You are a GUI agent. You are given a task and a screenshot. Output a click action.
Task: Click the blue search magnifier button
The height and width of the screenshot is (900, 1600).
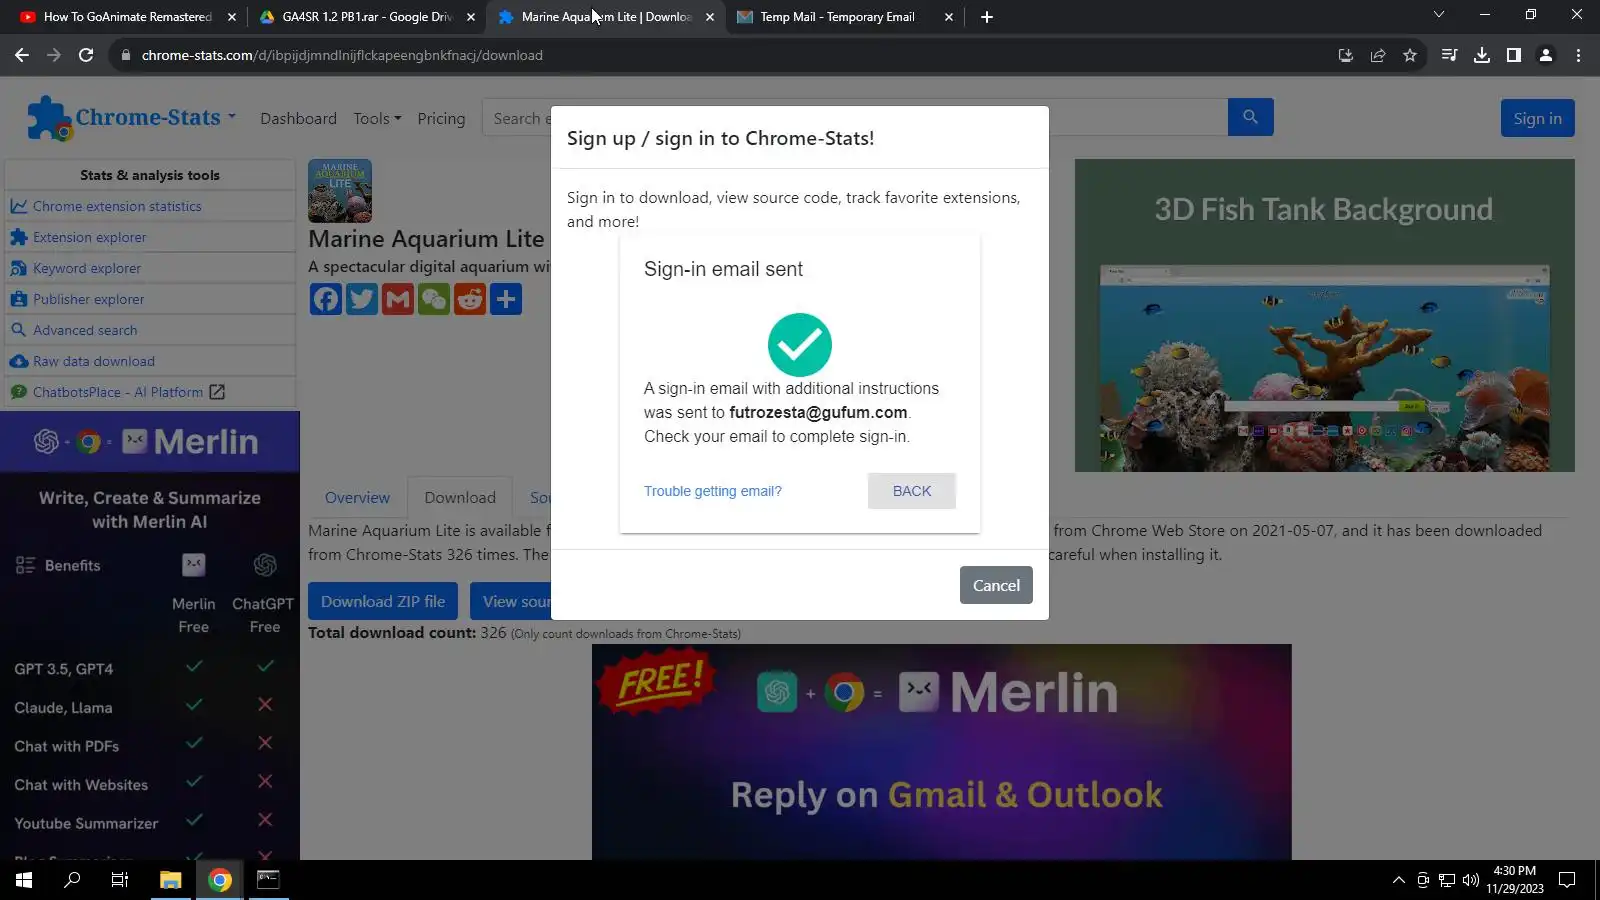1250,117
